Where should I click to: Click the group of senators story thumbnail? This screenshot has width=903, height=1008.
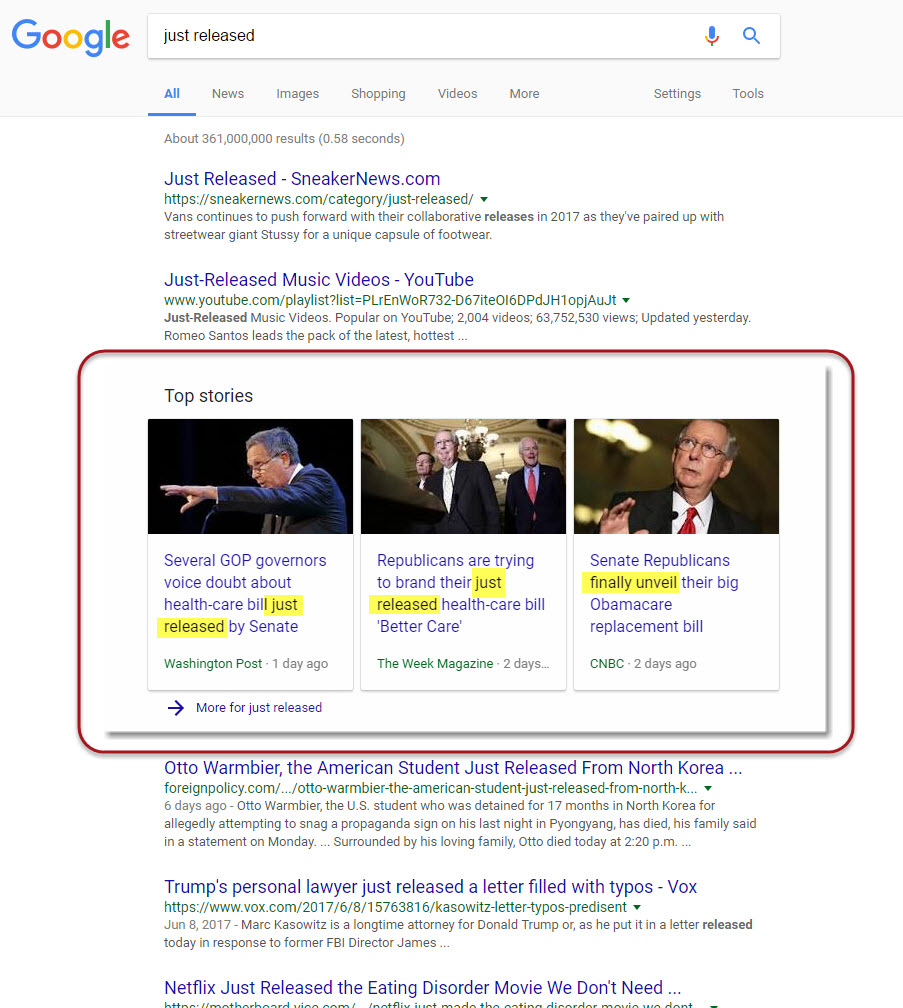[x=463, y=476]
